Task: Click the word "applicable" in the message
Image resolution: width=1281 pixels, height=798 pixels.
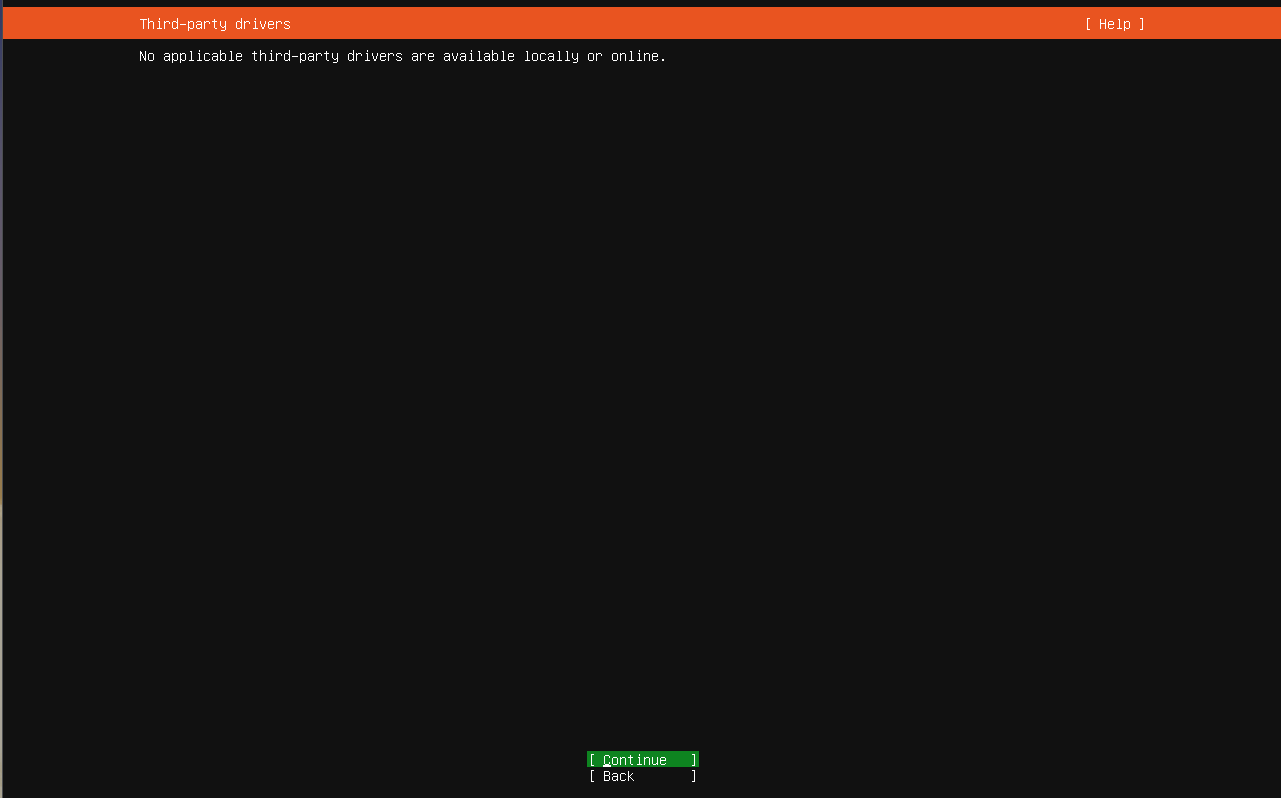Action: pyautogui.click(x=203, y=57)
